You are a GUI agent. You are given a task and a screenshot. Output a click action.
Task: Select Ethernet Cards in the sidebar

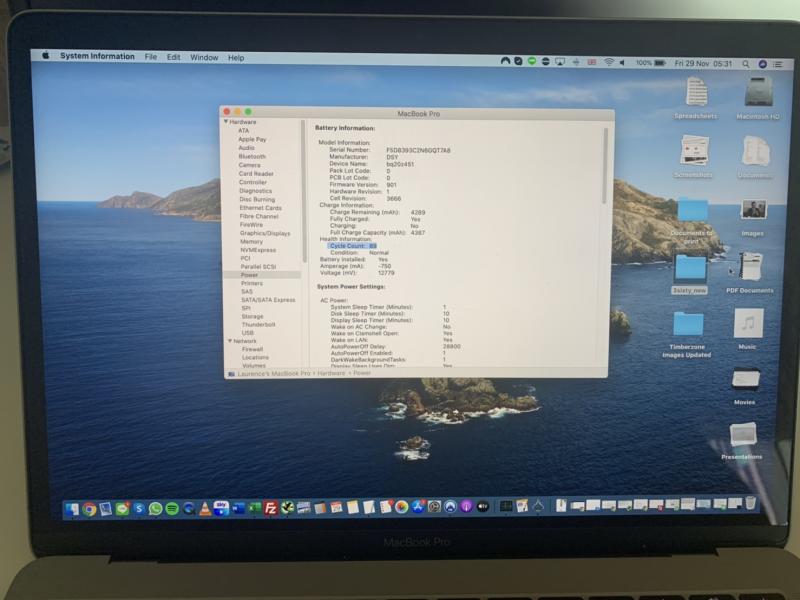coord(260,208)
